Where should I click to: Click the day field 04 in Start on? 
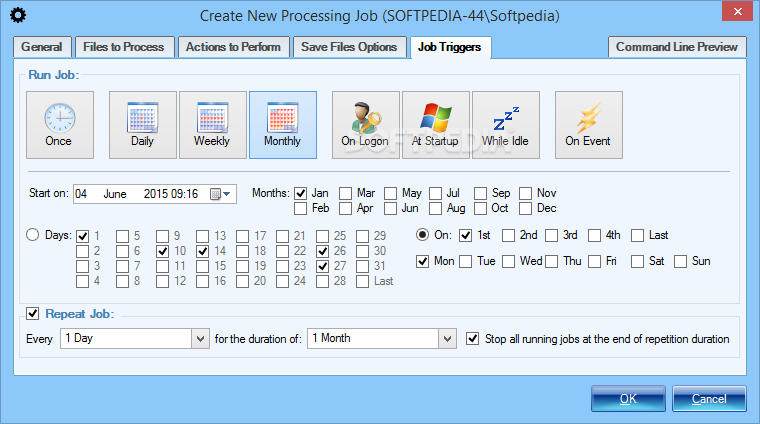coord(81,194)
